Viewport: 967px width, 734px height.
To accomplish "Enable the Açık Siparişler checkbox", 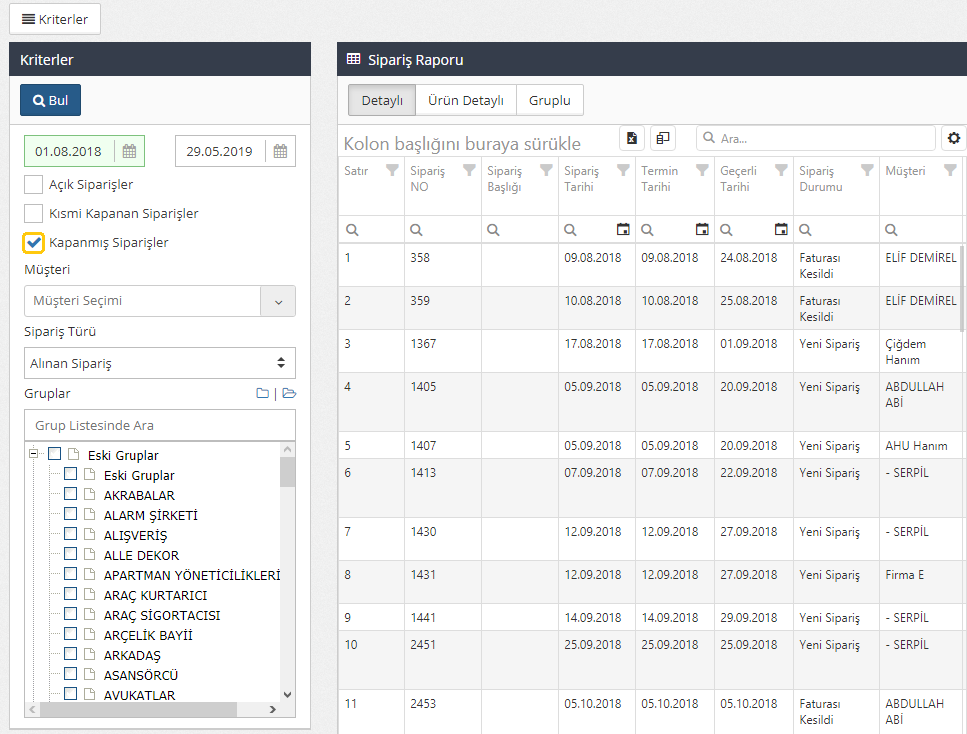I will tap(34, 185).
